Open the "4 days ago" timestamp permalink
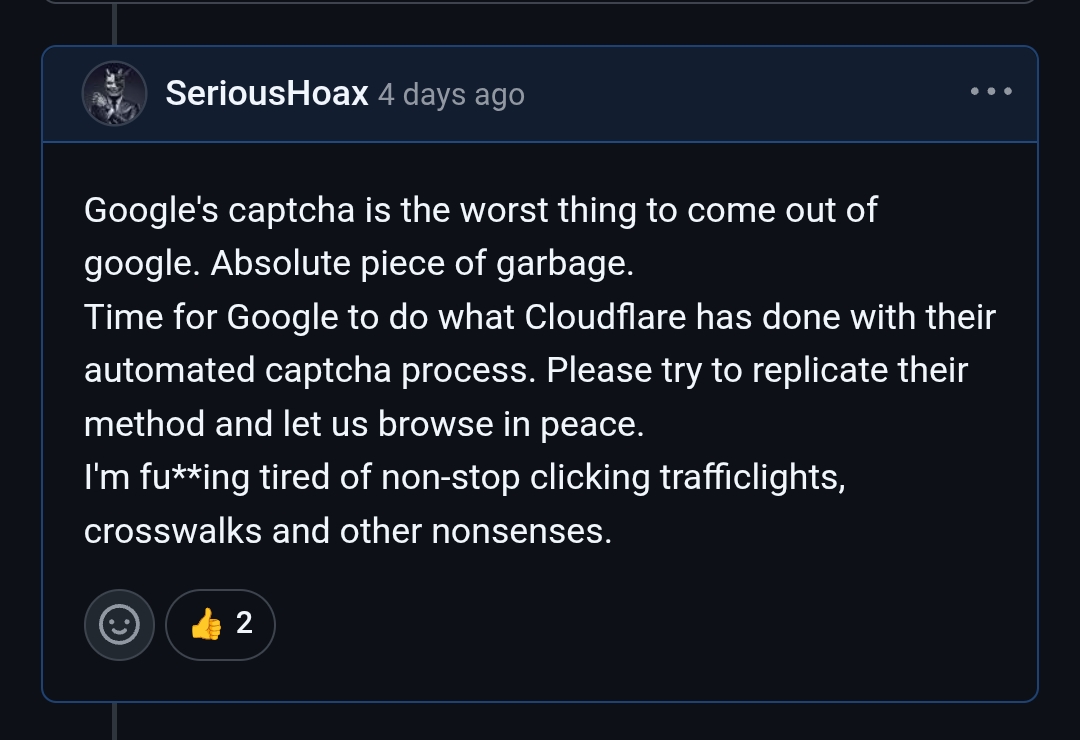Screen dimensions: 1080x740 point(451,95)
